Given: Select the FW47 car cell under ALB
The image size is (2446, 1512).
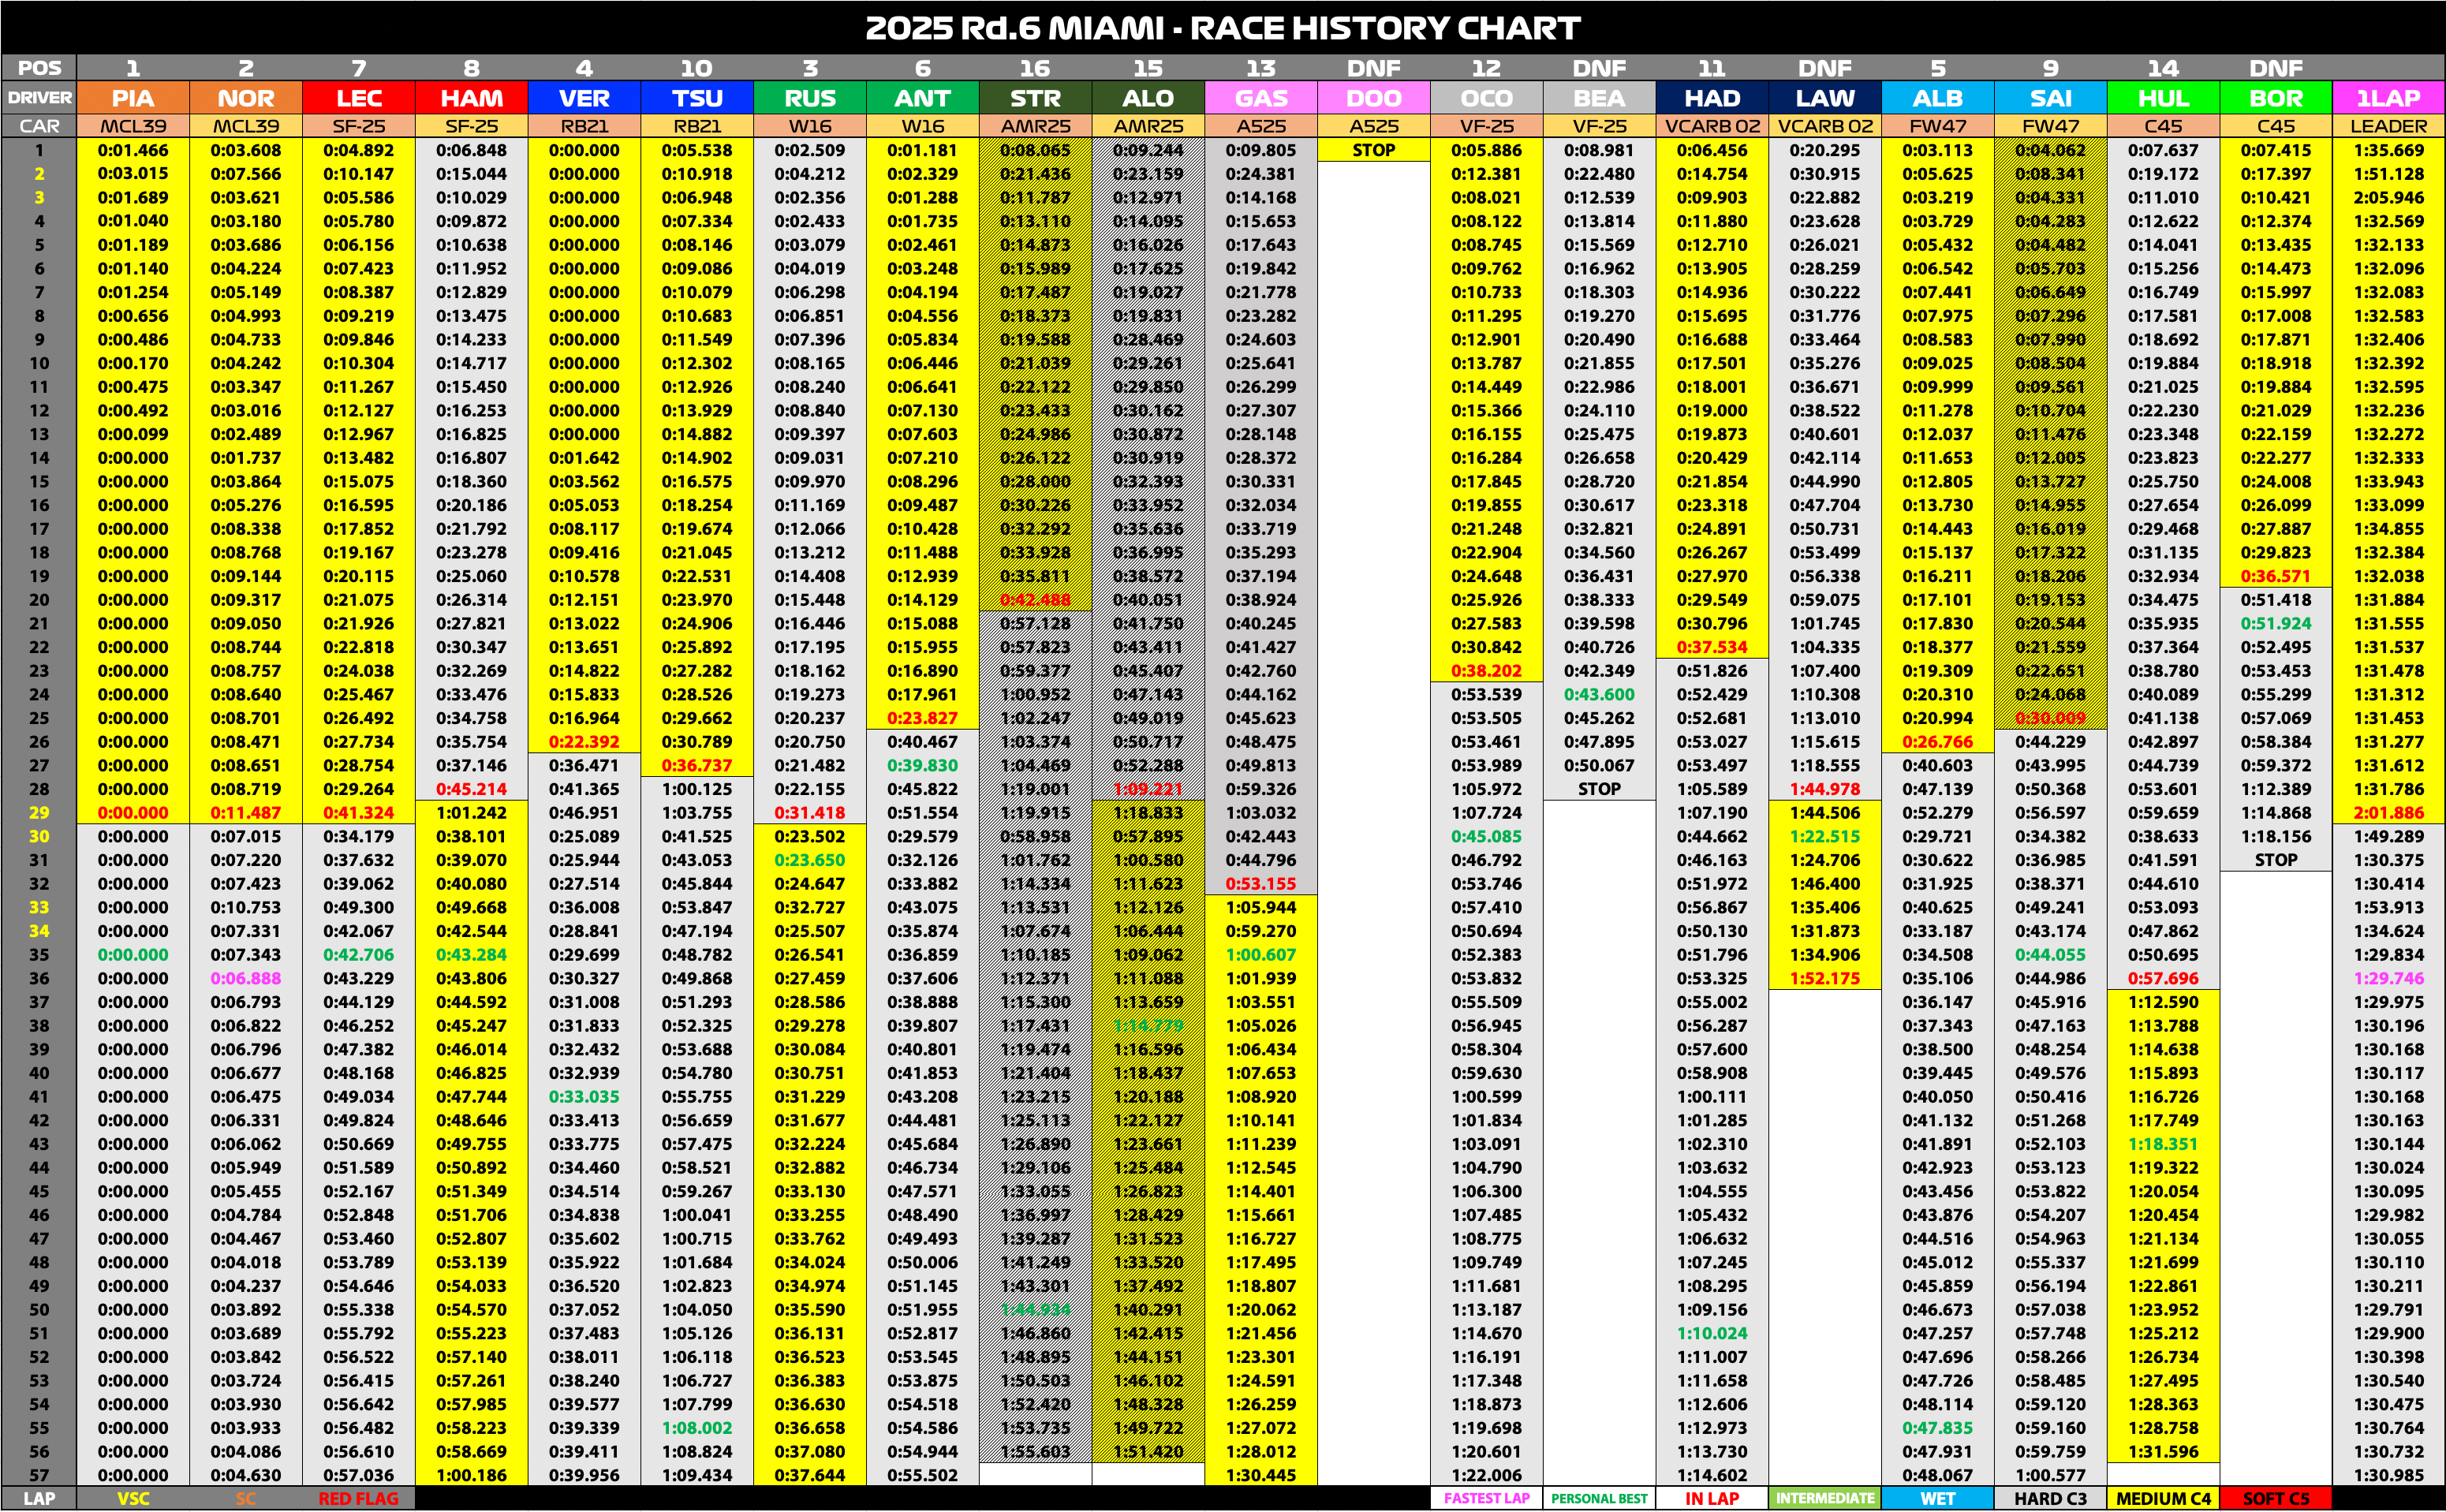Looking at the screenshot, I should point(1938,126).
